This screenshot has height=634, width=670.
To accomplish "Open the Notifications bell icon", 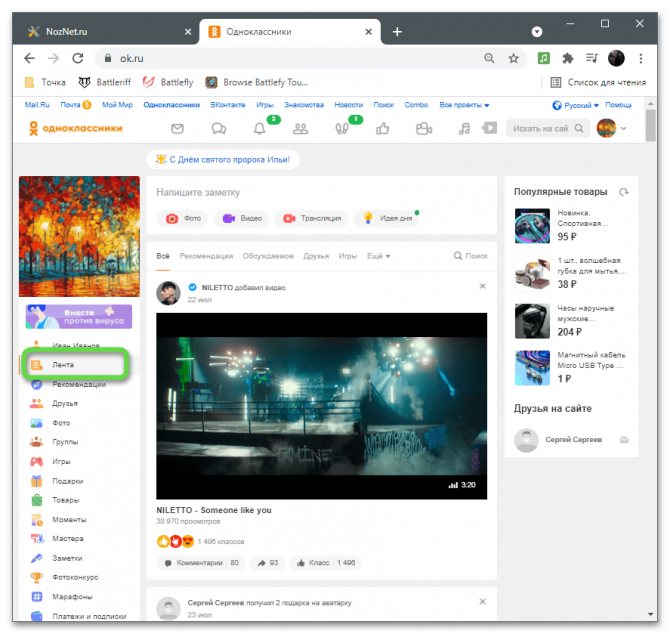I will coord(259,129).
